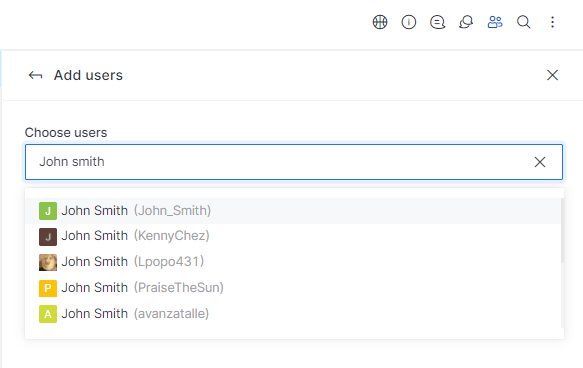
Task: Open the Threads icon in header
Action: click(x=437, y=22)
